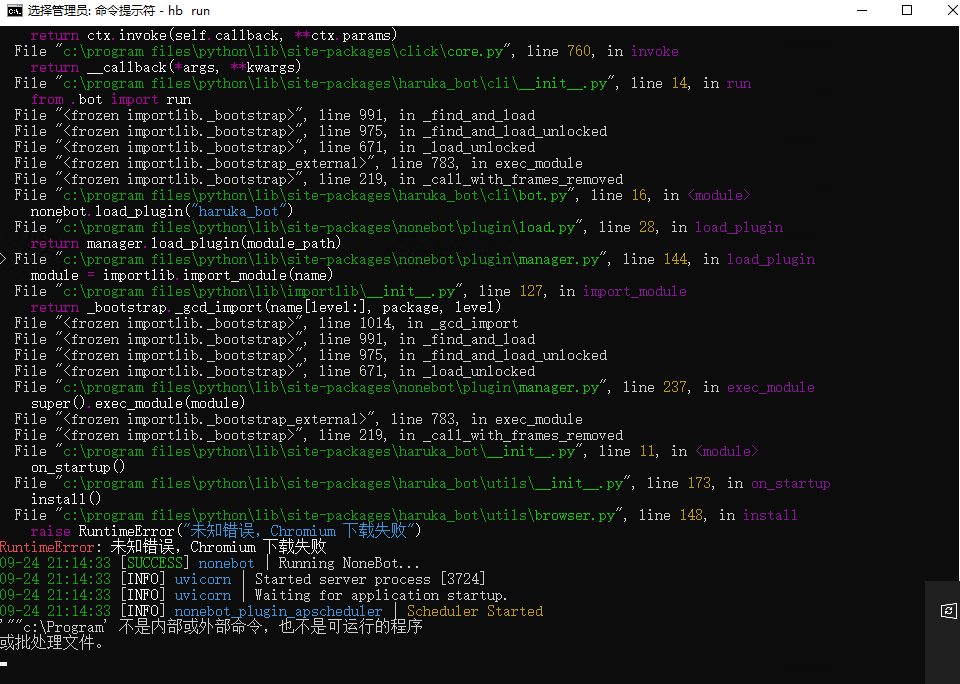Maximize the command prompt window
960x684 pixels.
coord(906,11)
